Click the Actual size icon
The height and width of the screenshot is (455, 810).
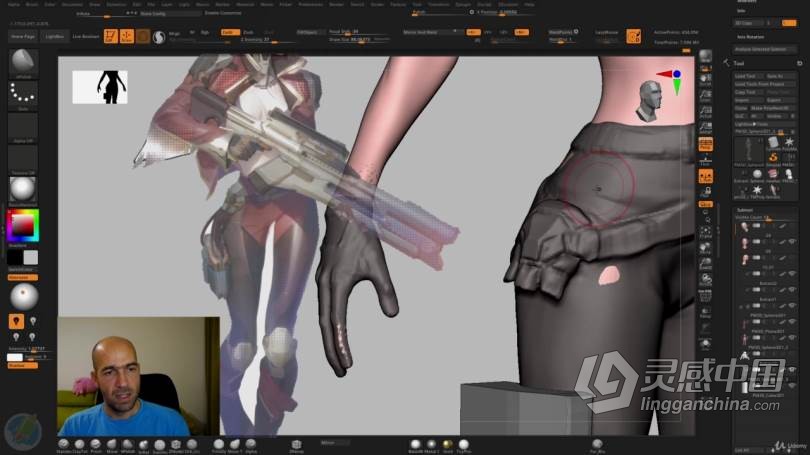click(705, 112)
